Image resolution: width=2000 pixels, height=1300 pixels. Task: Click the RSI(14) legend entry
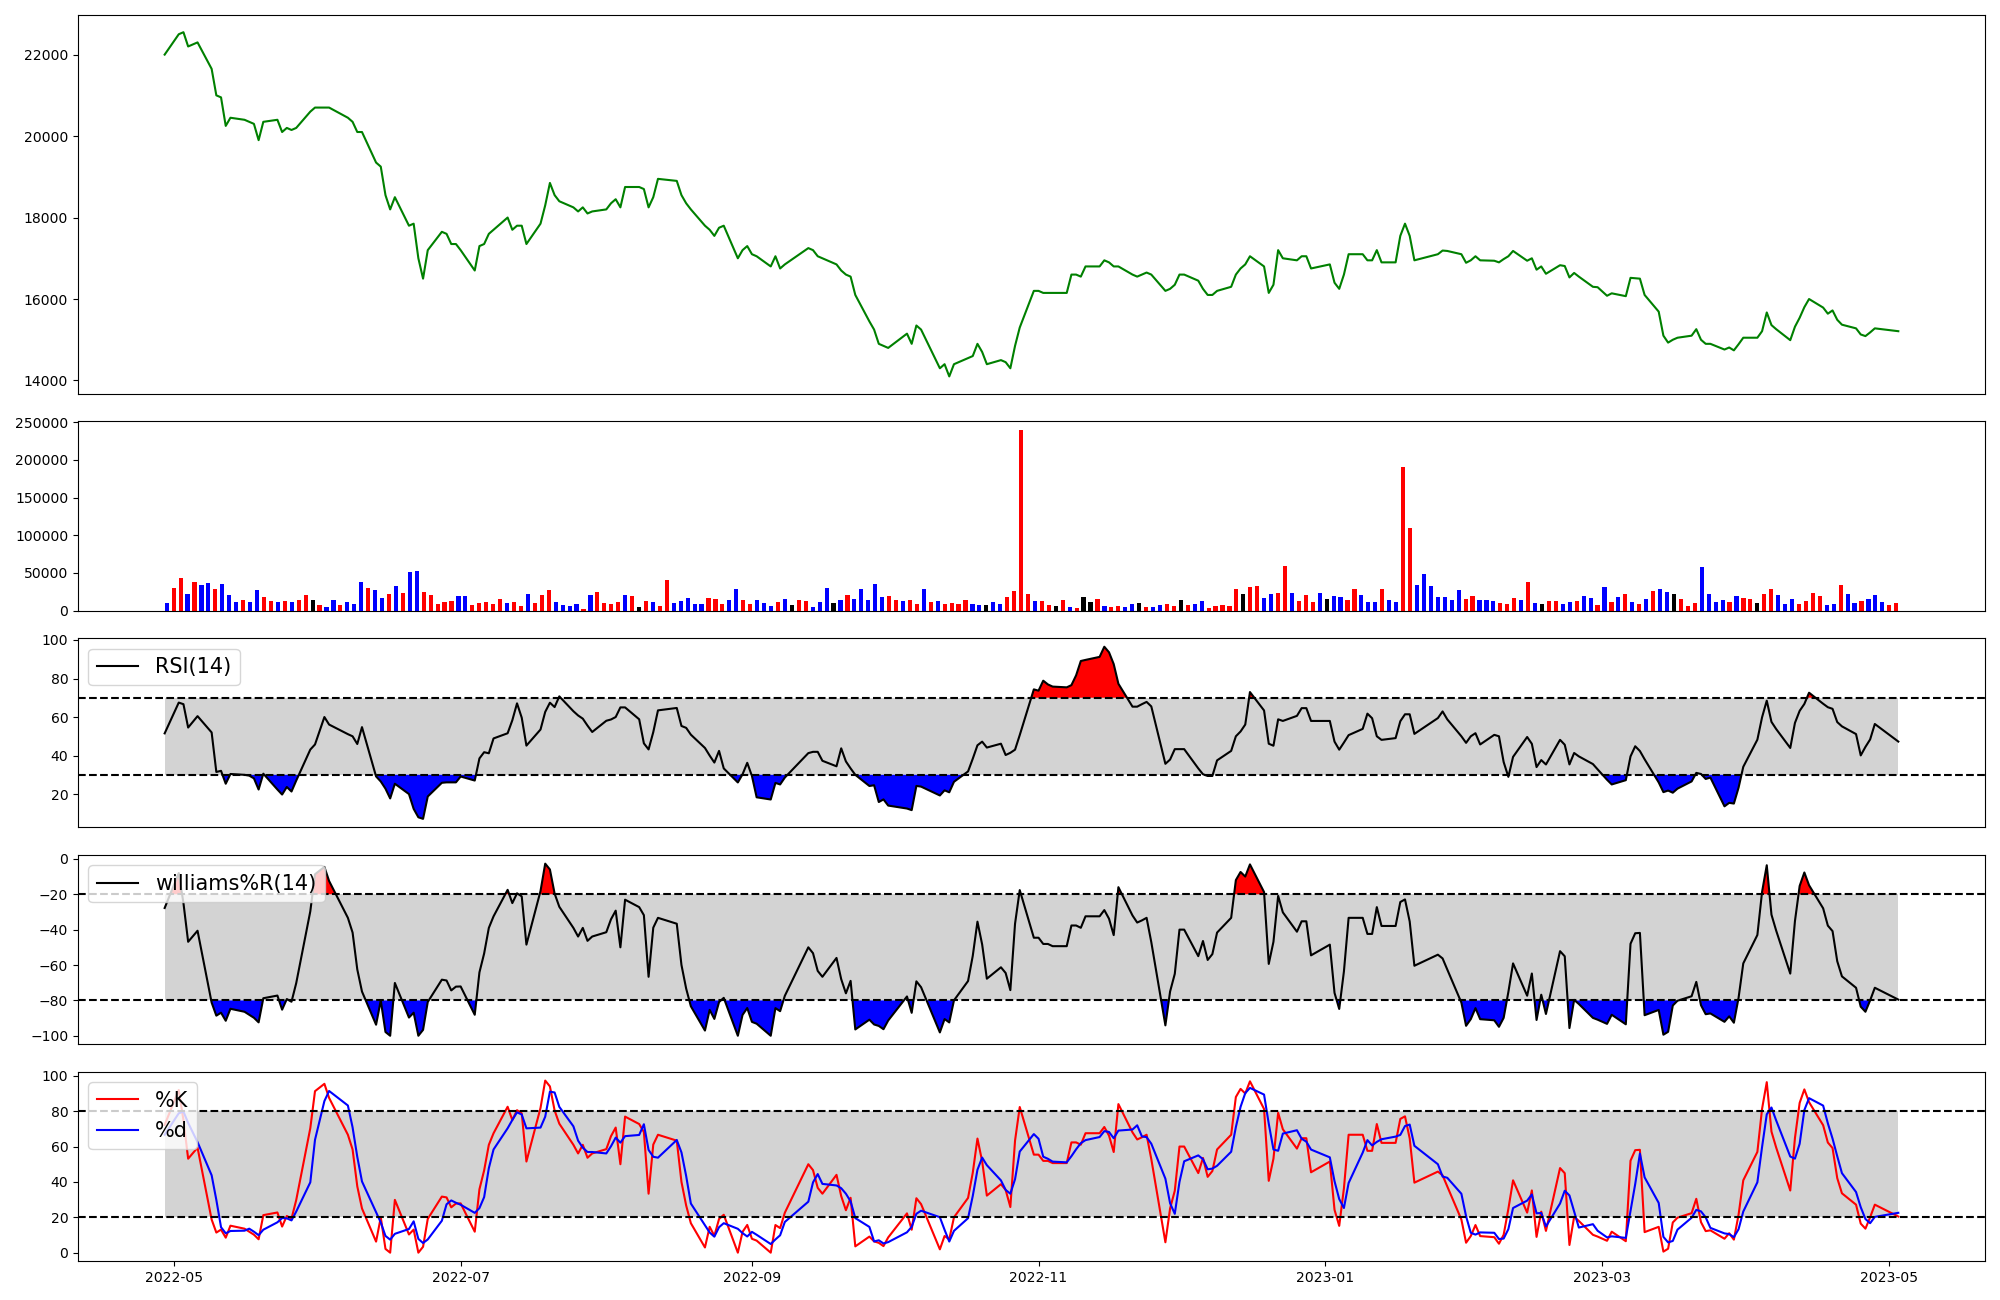click(191, 666)
